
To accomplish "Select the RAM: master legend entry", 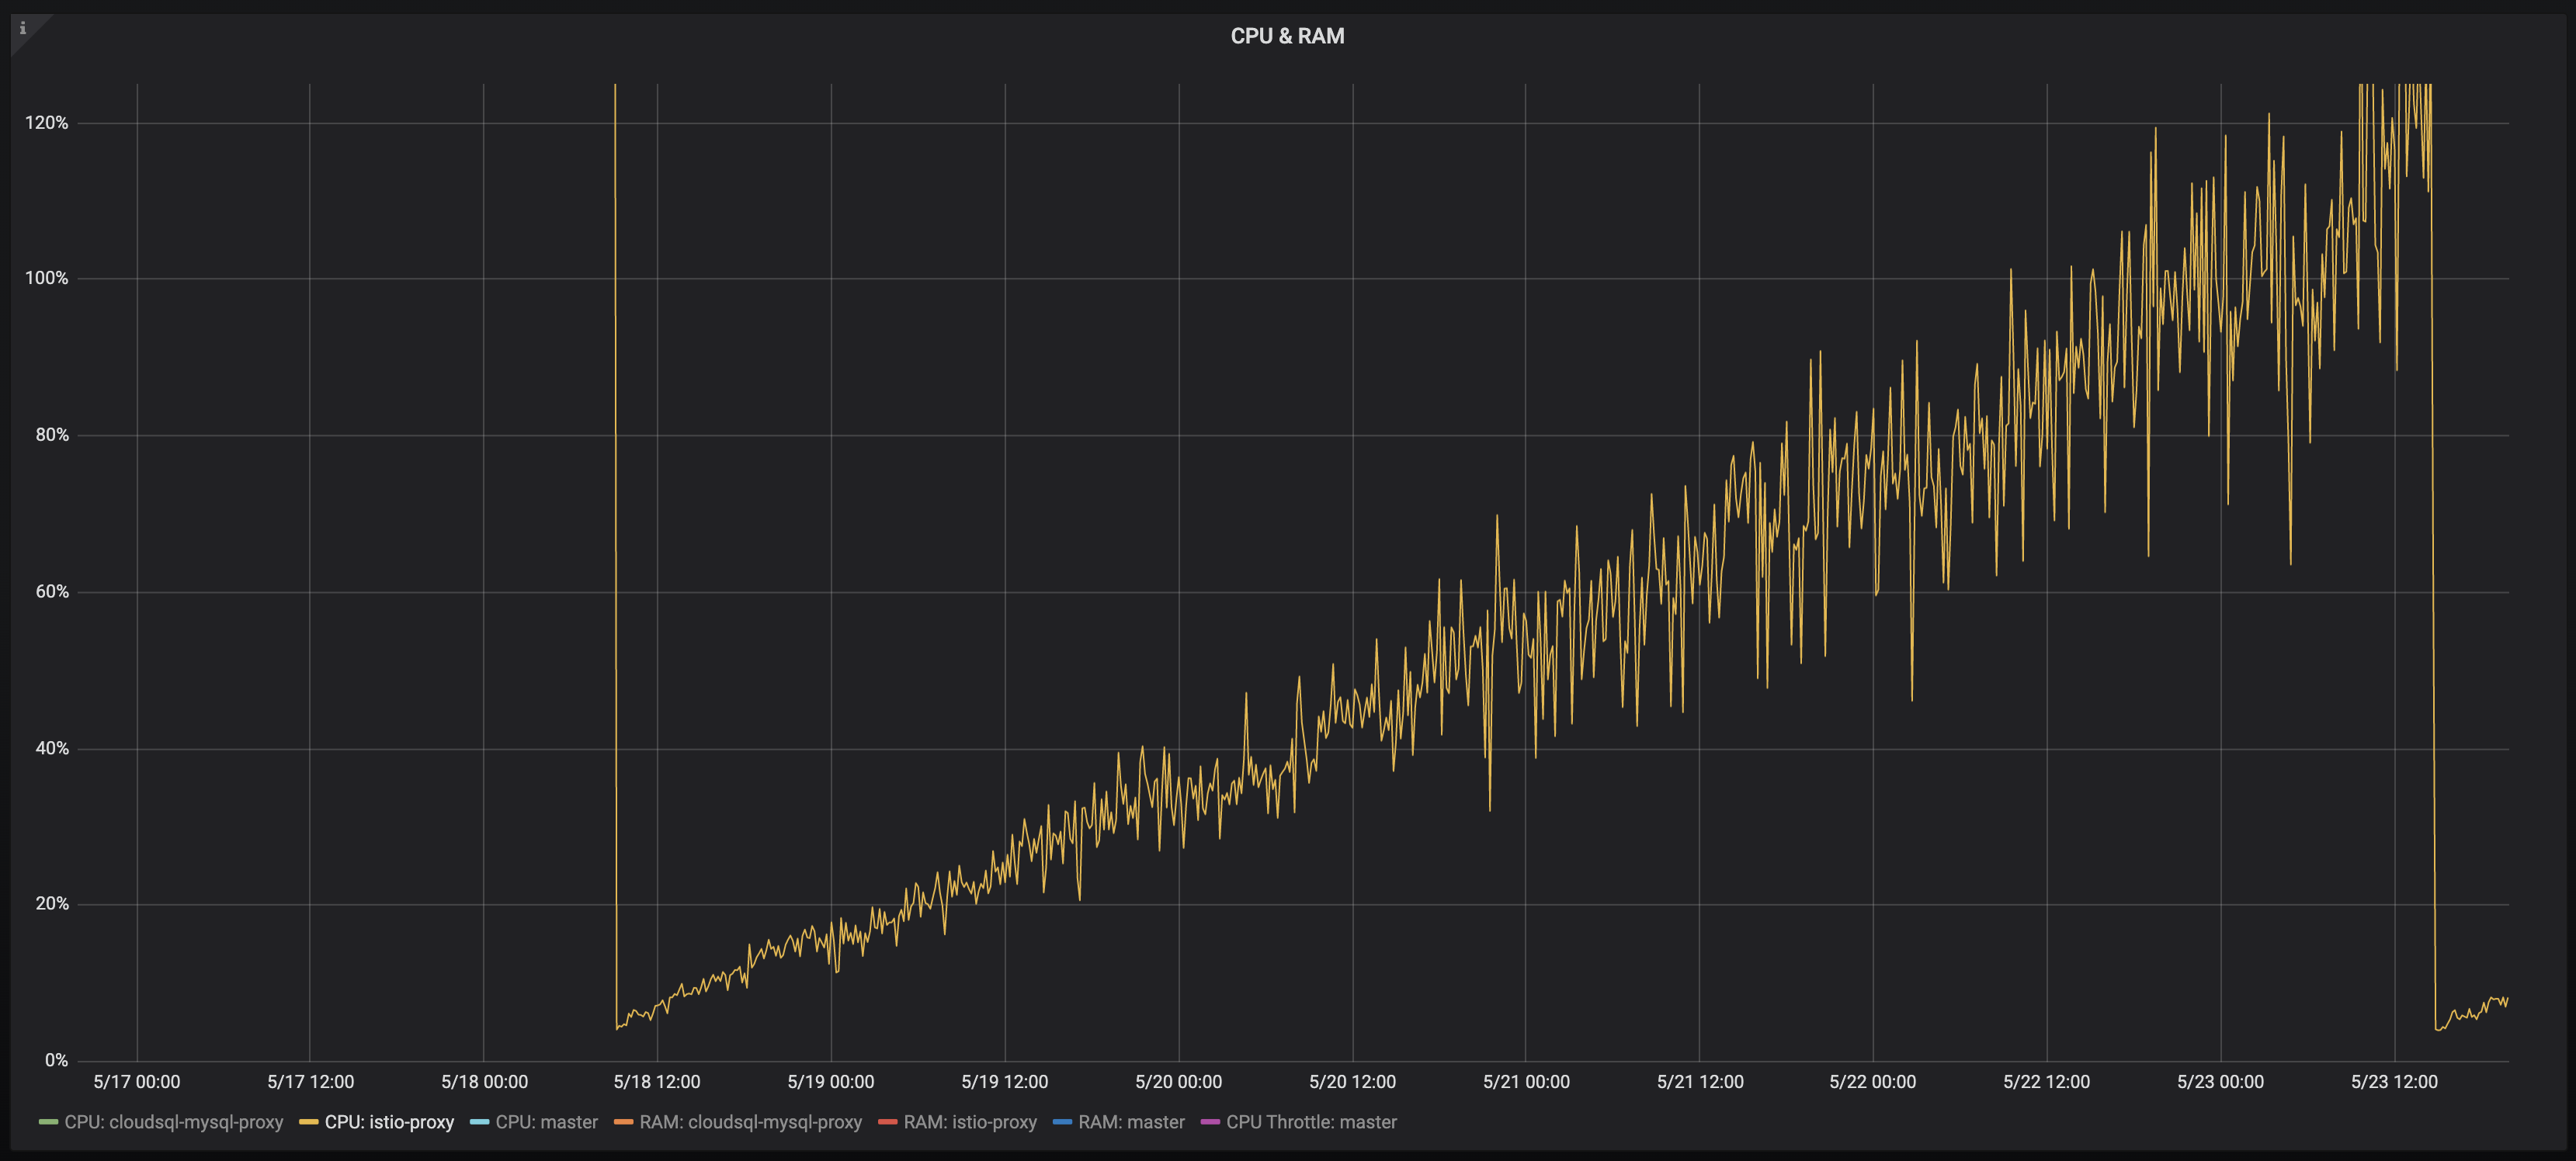I will [x=1131, y=1122].
